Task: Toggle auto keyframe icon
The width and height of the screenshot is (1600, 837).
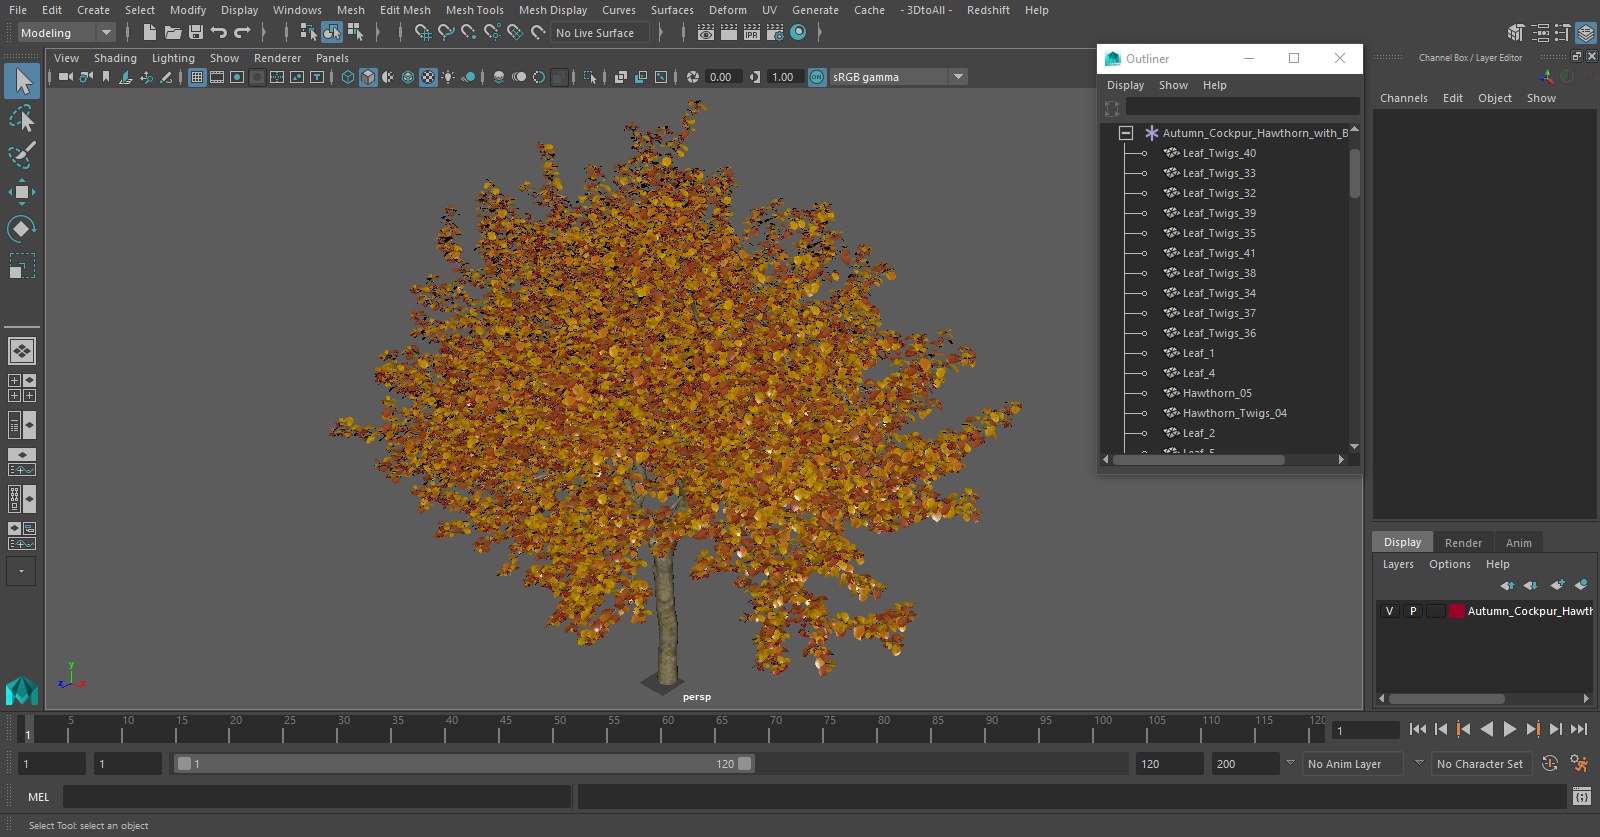Action: (1550, 764)
